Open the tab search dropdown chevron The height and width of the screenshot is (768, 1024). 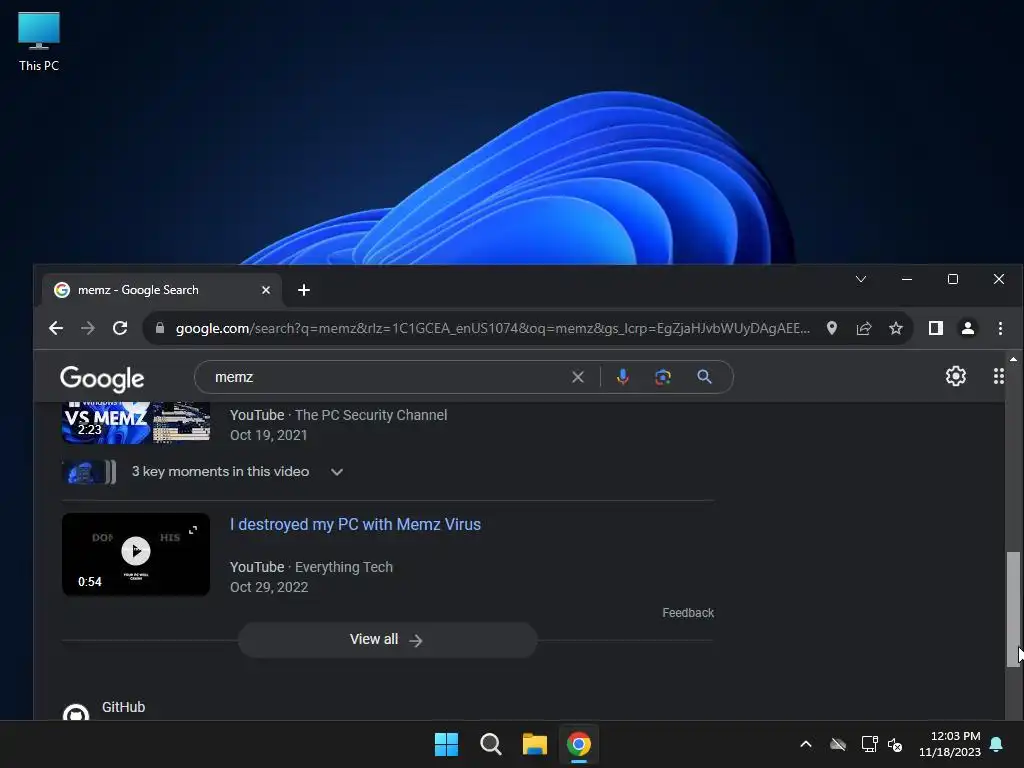click(x=861, y=279)
